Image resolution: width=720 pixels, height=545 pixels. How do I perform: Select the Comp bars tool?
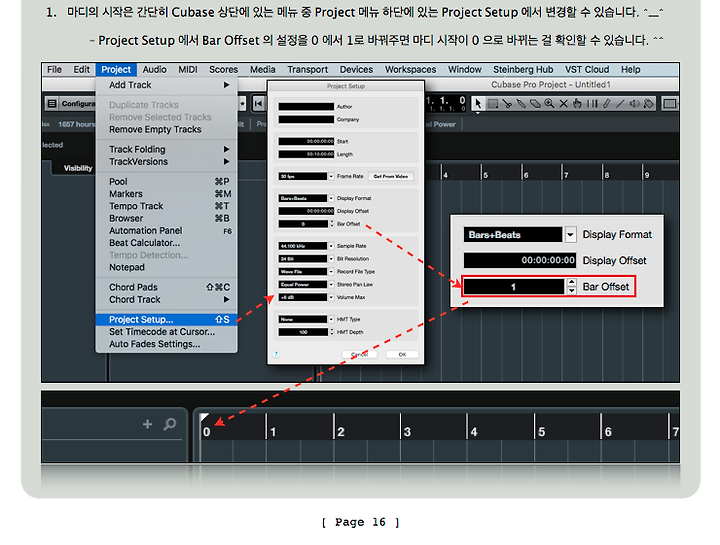(x=592, y=104)
